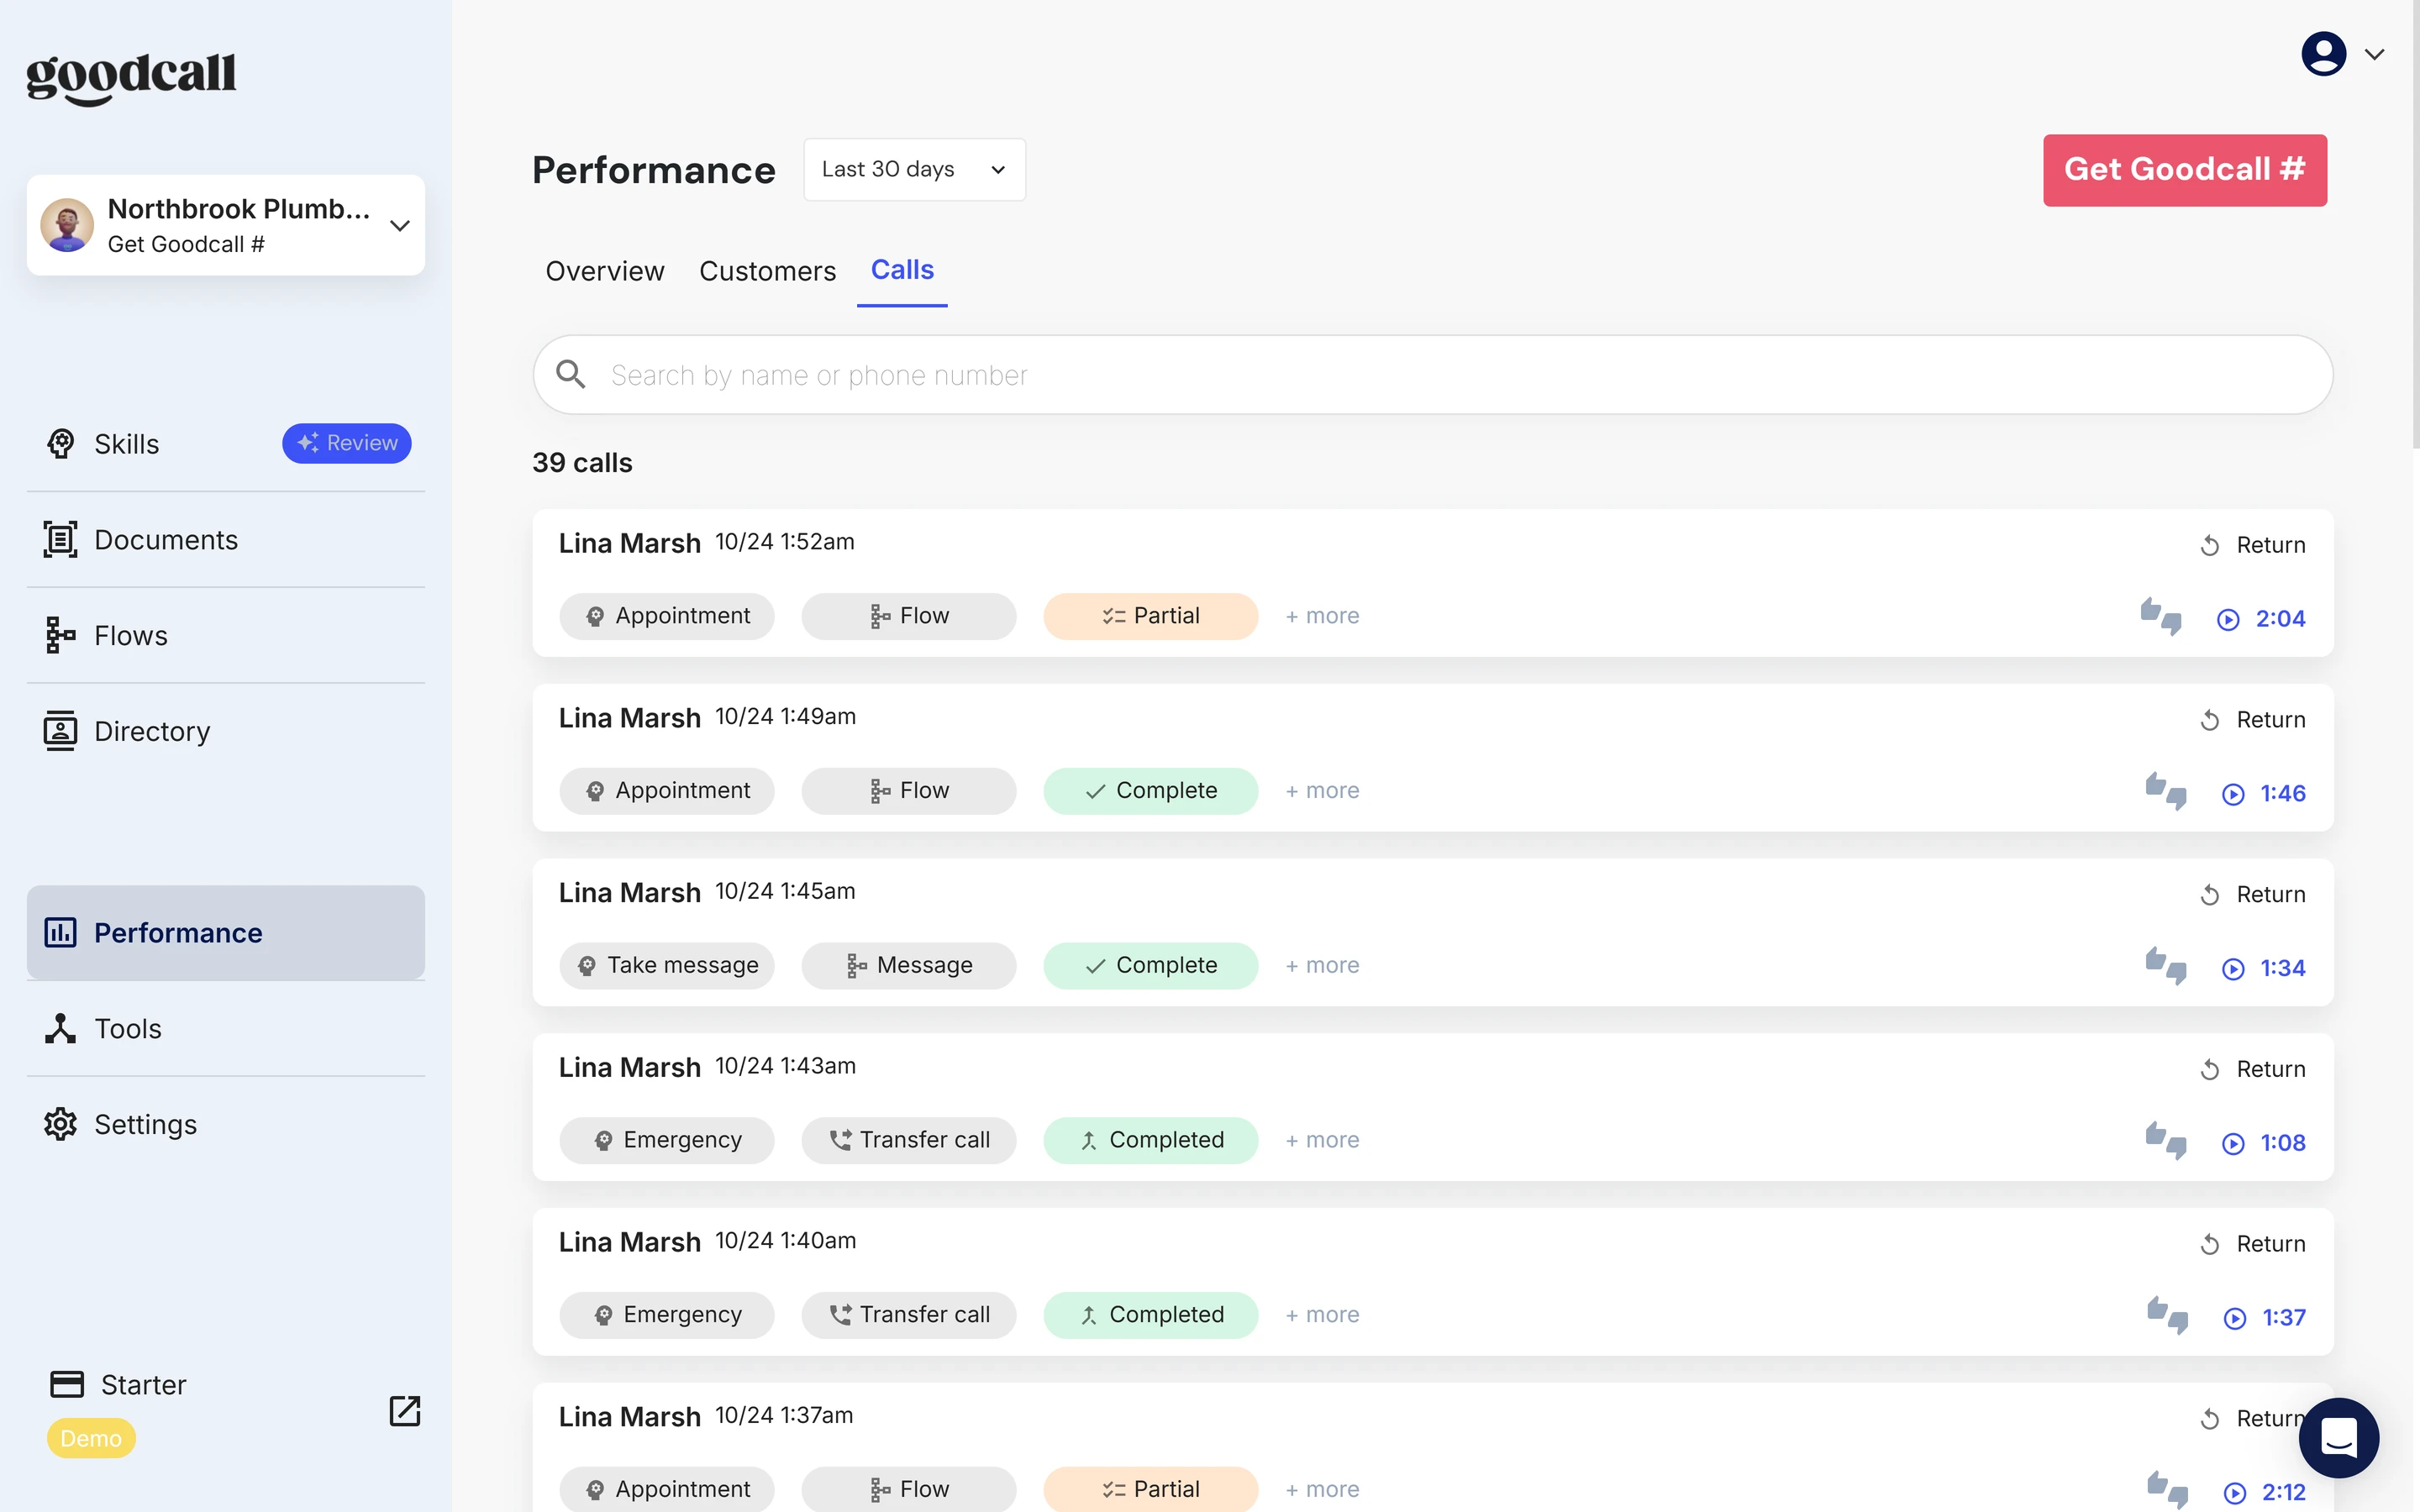The width and height of the screenshot is (2420, 1512).
Task: Open the Documents section
Action: [141, 539]
